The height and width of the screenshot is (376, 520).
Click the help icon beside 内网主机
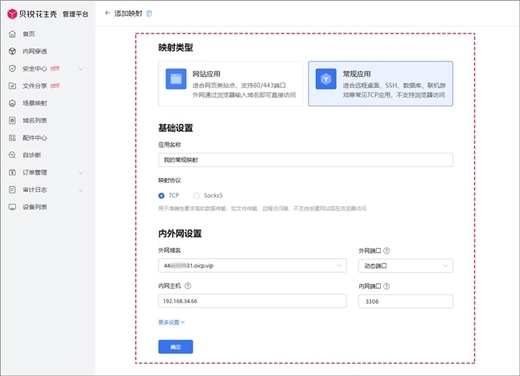pos(188,286)
